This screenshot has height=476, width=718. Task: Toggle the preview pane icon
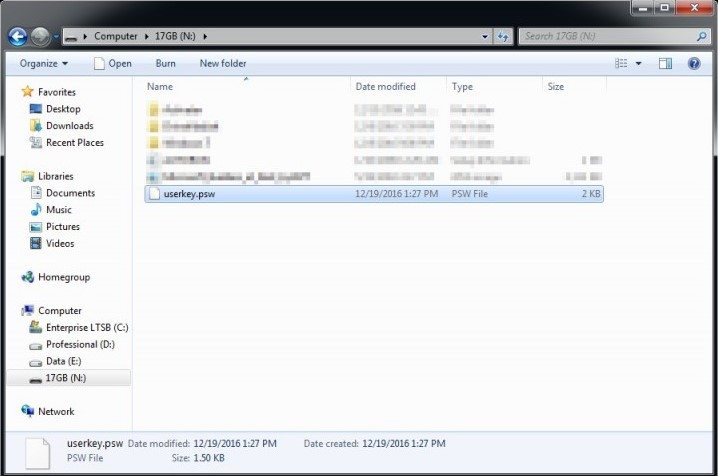pyautogui.click(x=665, y=63)
